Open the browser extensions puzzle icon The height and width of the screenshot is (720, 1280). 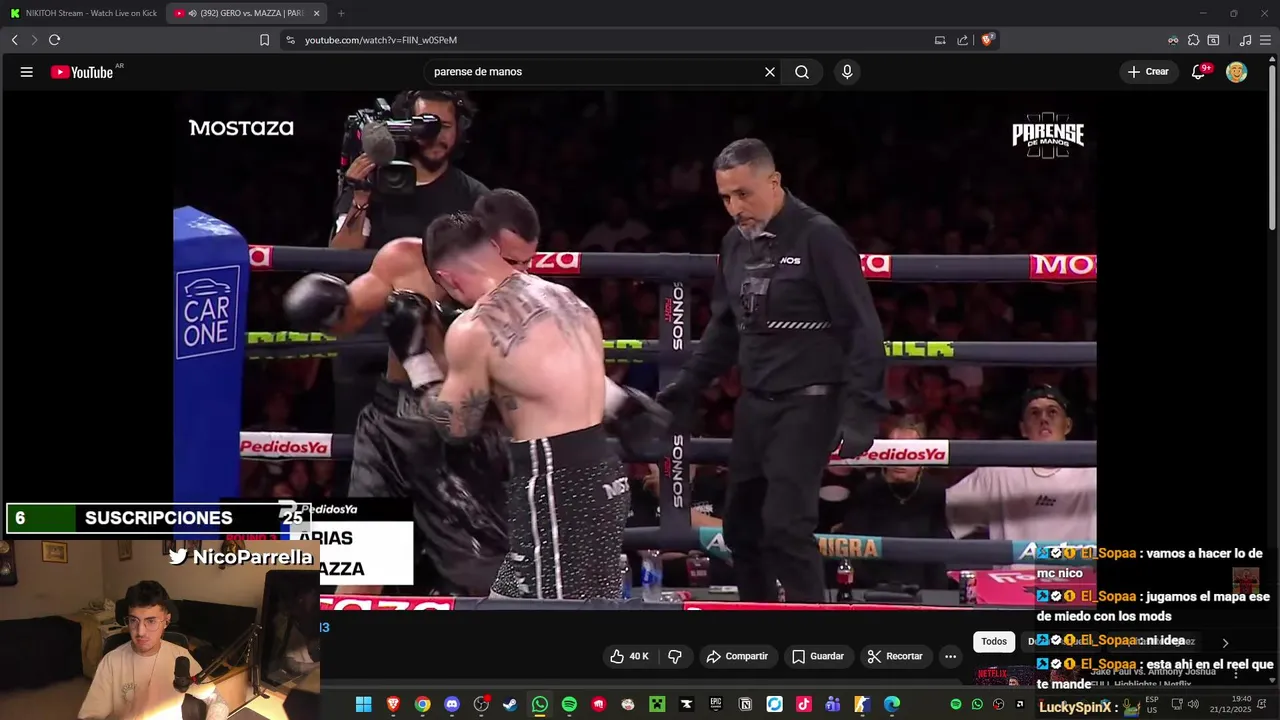(x=1193, y=40)
